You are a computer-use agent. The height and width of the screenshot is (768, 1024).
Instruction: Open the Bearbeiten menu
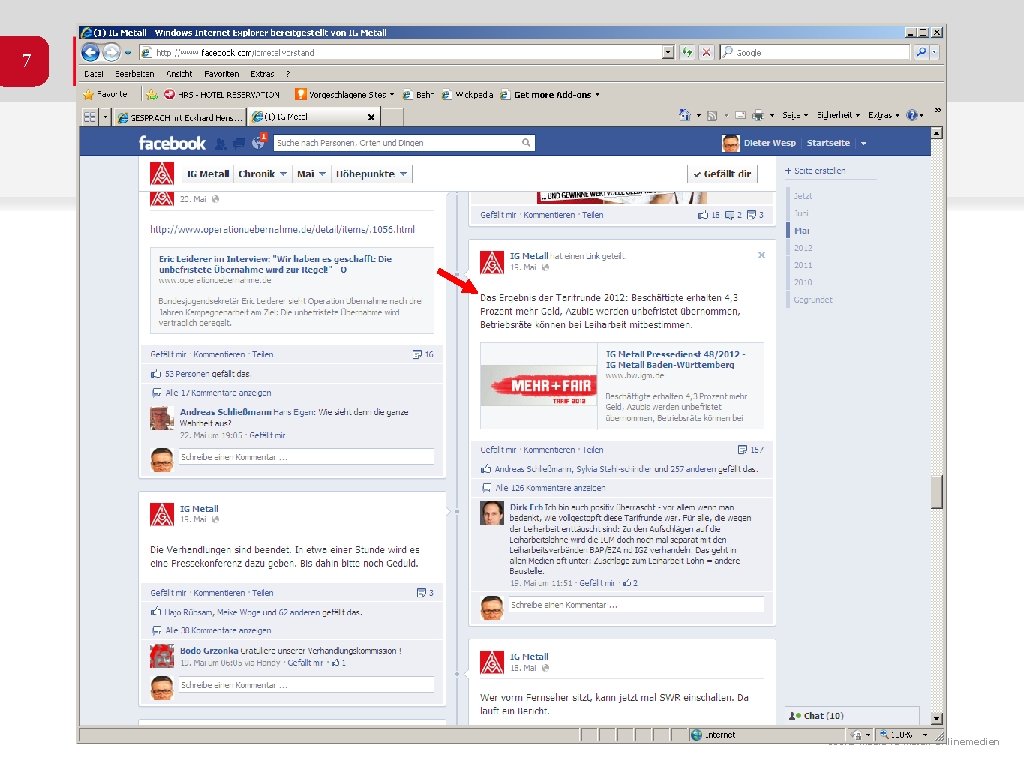coord(135,74)
